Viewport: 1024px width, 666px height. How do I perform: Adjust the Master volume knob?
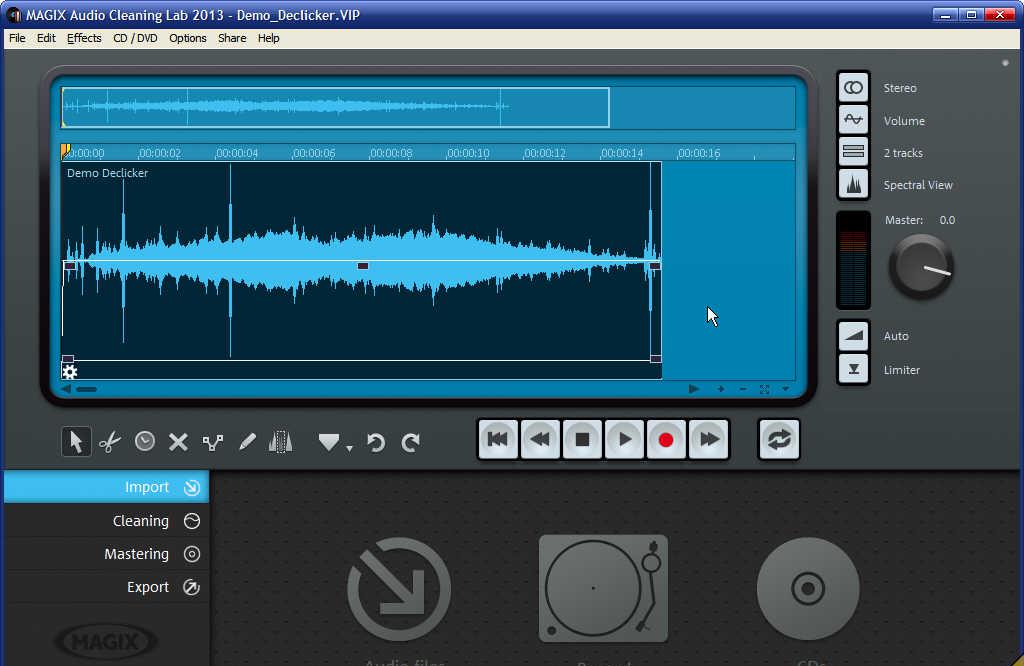(x=921, y=267)
